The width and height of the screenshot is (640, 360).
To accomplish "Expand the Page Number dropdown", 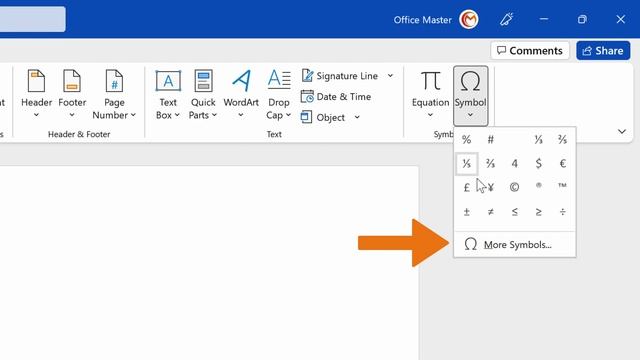I will click(133, 116).
